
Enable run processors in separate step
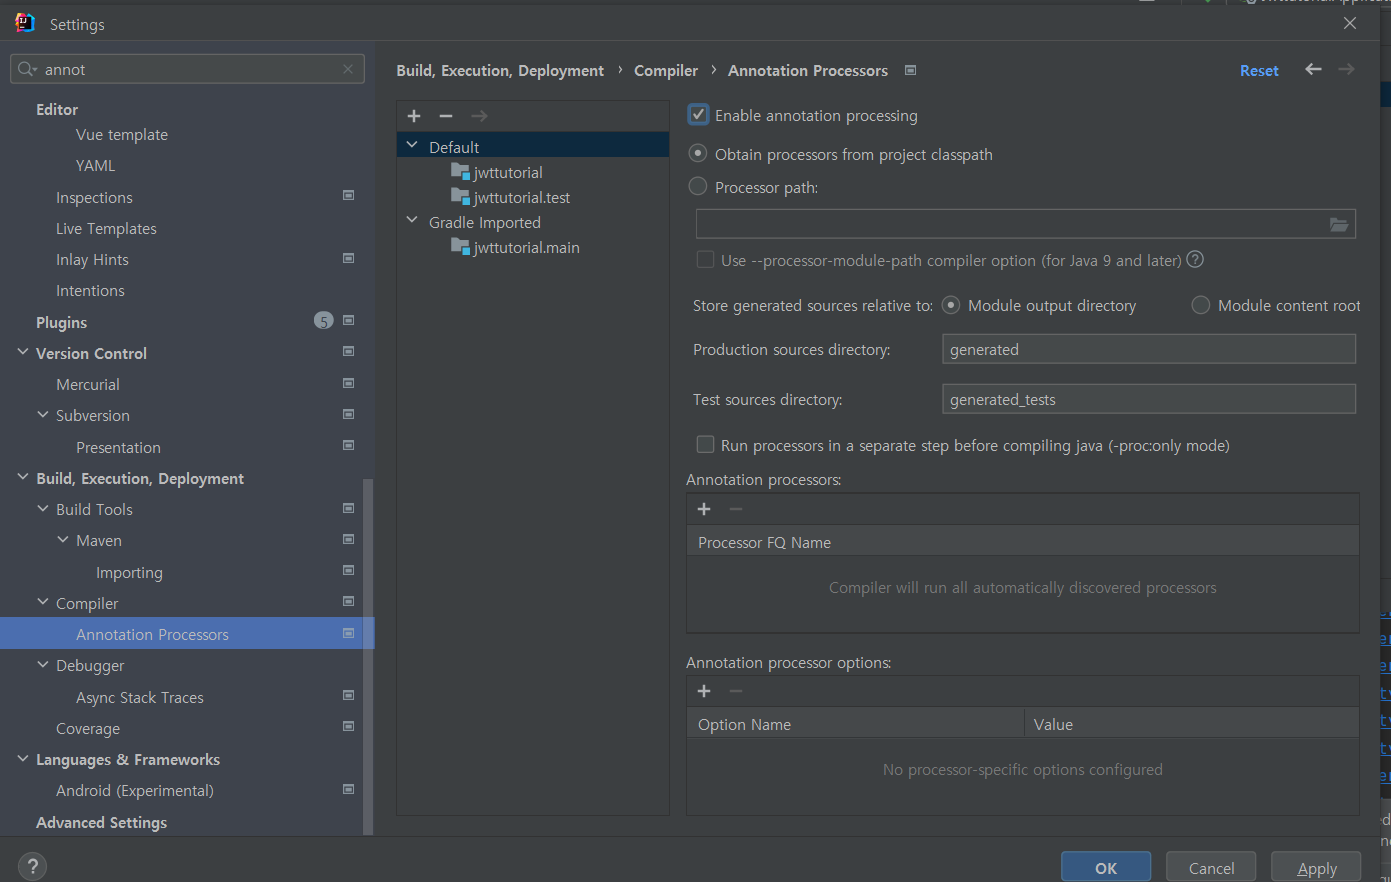(x=705, y=445)
